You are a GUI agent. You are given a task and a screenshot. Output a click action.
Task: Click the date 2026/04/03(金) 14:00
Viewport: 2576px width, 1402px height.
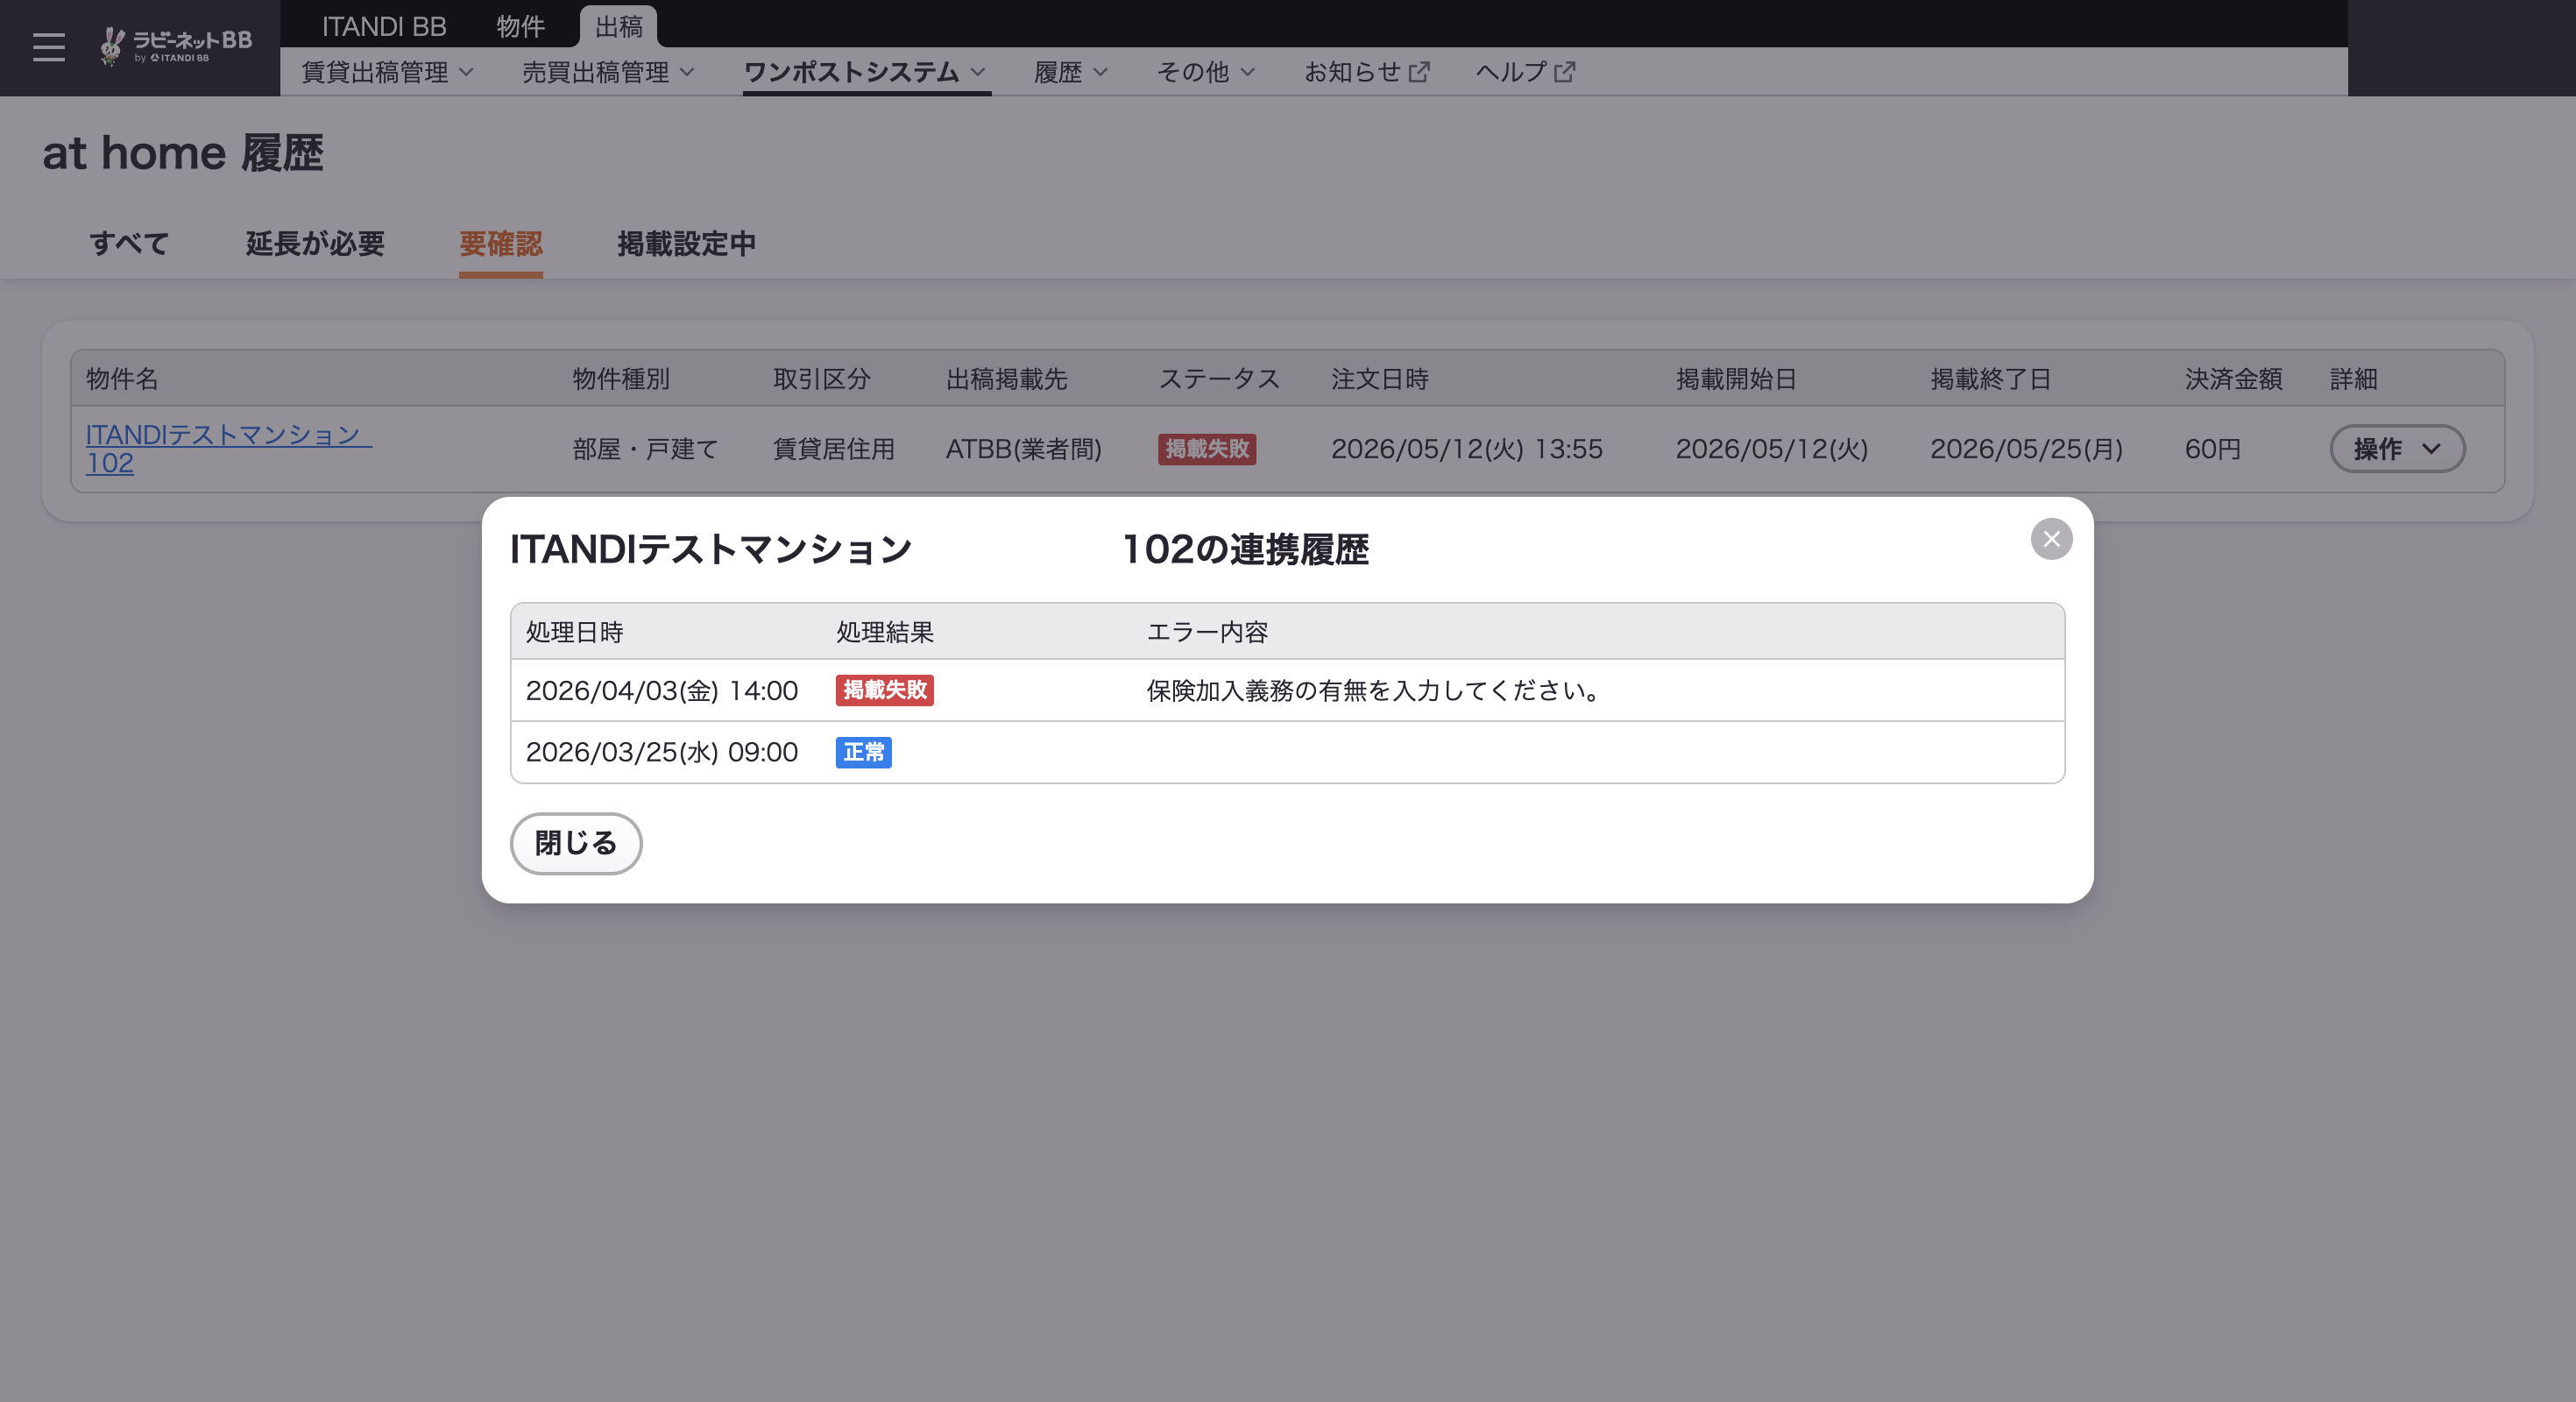tap(662, 691)
